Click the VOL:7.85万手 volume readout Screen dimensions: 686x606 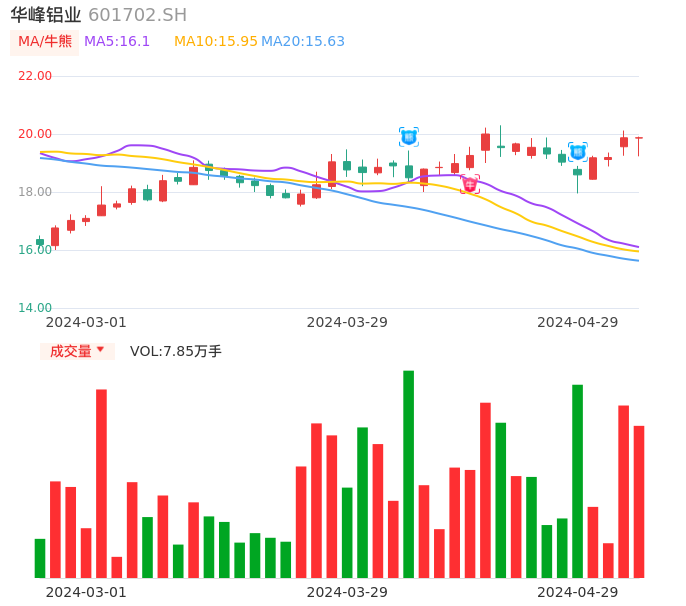(x=176, y=351)
